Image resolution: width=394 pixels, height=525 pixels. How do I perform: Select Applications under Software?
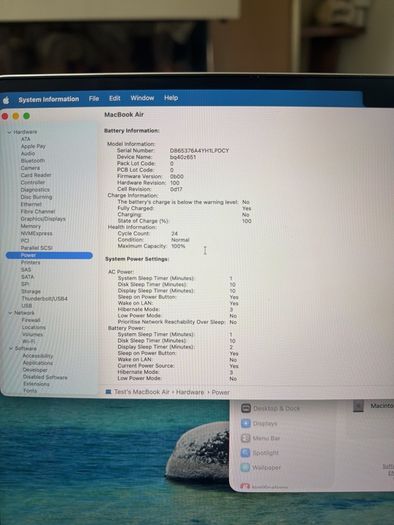(x=37, y=363)
